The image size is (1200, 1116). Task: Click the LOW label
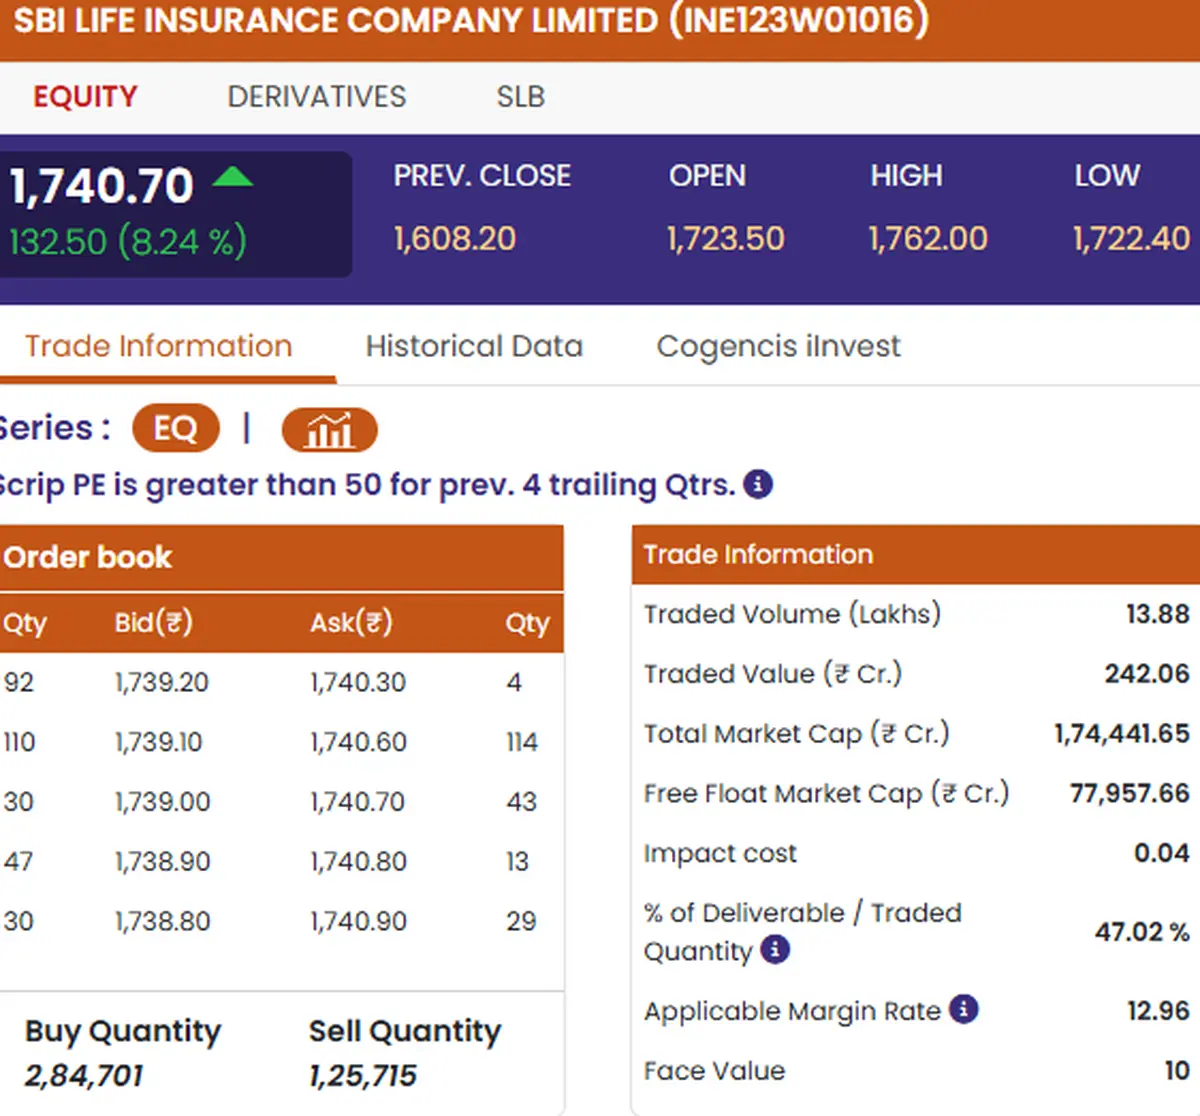(1107, 176)
